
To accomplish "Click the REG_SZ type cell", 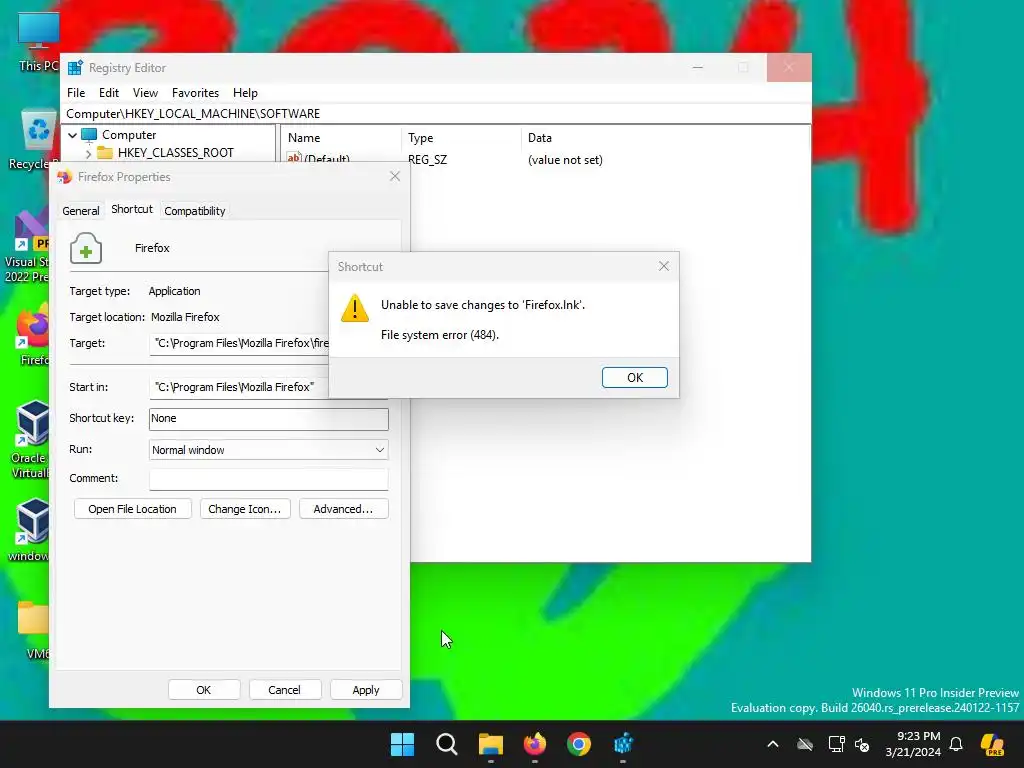I will tap(427, 159).
